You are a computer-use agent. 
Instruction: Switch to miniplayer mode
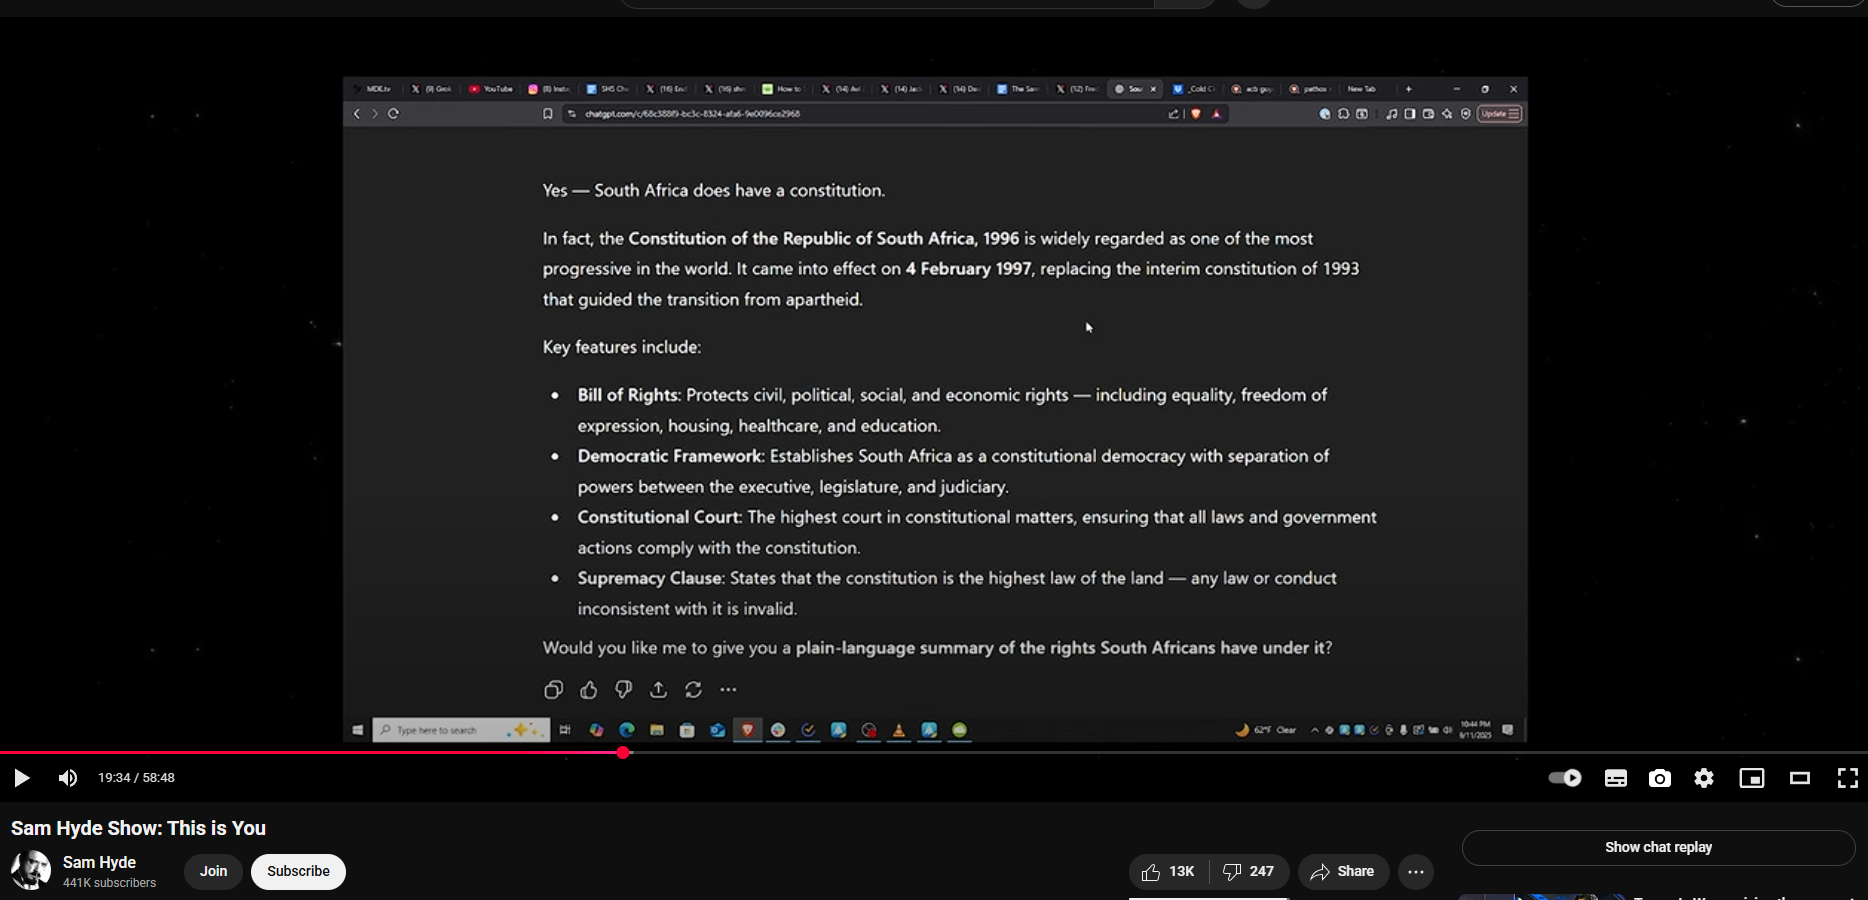click(1752, 778)
